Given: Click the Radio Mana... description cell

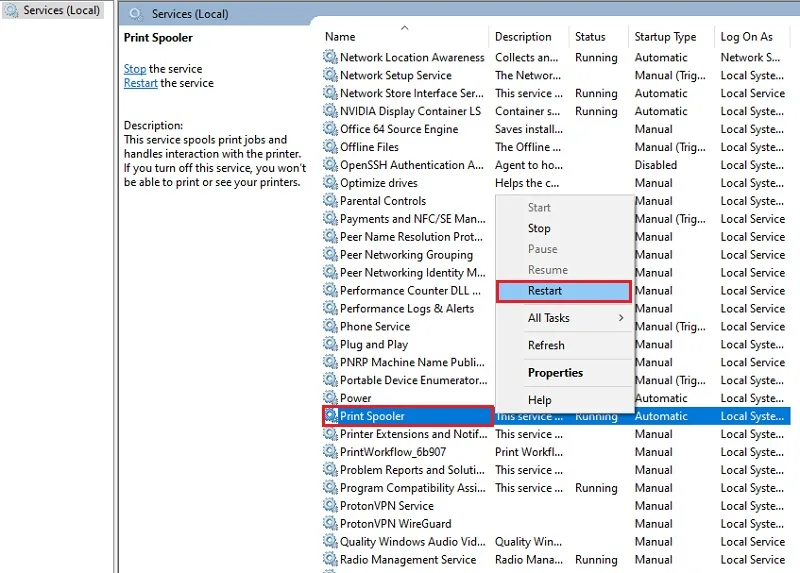Looking at the screenshot, I should click(x=529, y=559).
